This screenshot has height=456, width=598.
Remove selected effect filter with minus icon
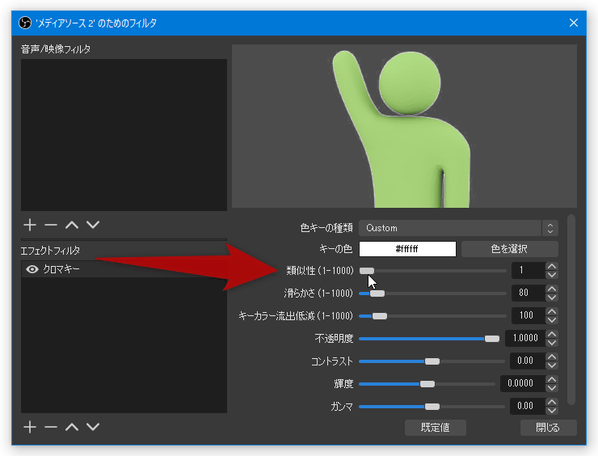[51, 427]
